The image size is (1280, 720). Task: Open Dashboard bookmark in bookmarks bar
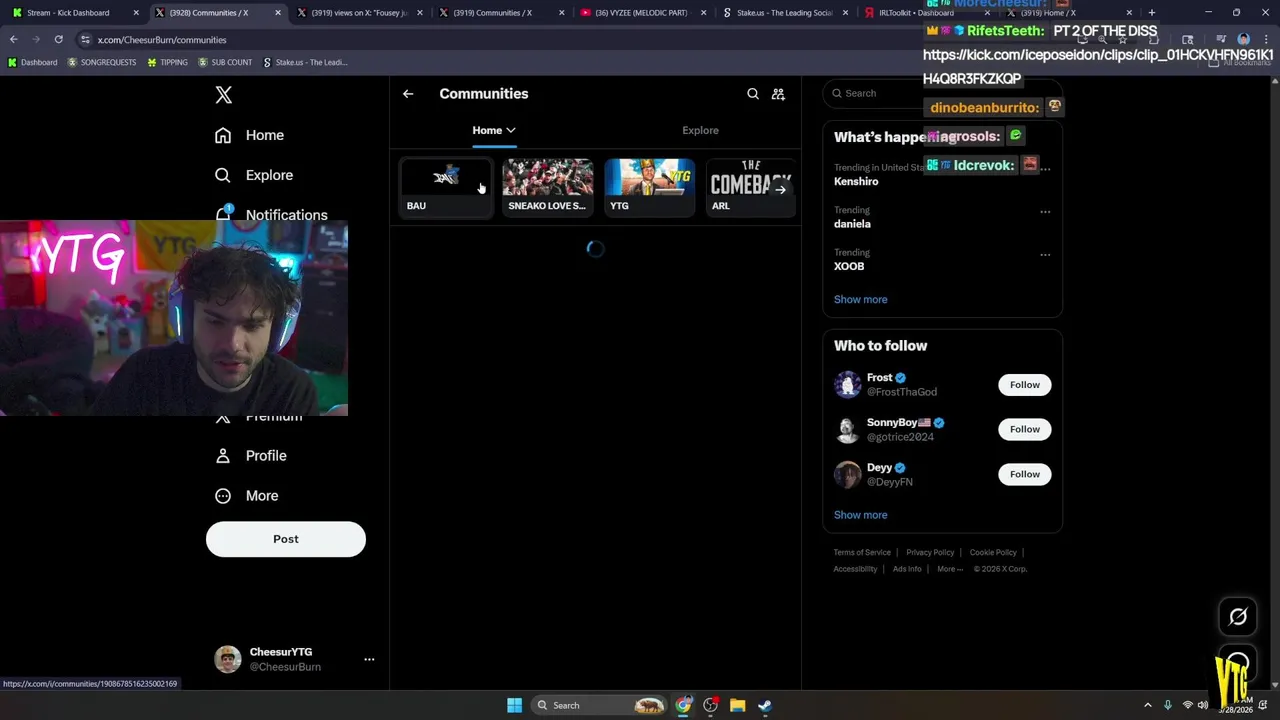pyautogui.click(x=33, y=62)
